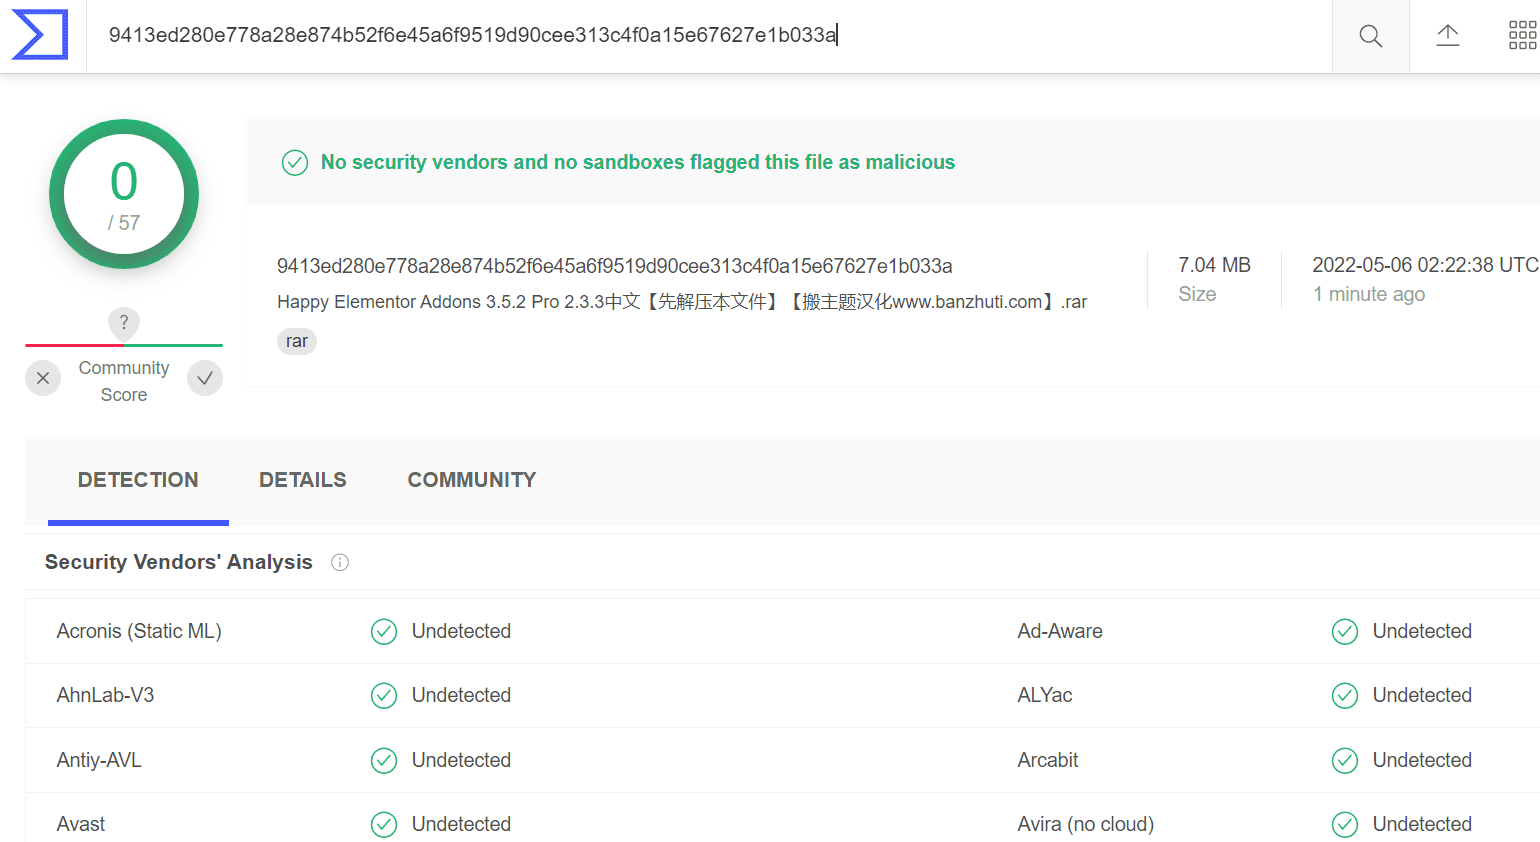
Task: Click the Avira (no cloud) check icon
Action: click(1345, 825)
